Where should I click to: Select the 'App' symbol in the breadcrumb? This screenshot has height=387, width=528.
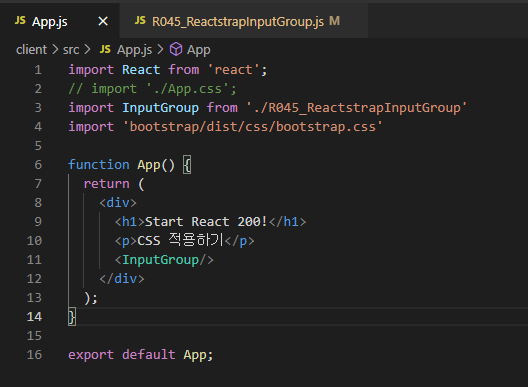click(x=199, y=50)
